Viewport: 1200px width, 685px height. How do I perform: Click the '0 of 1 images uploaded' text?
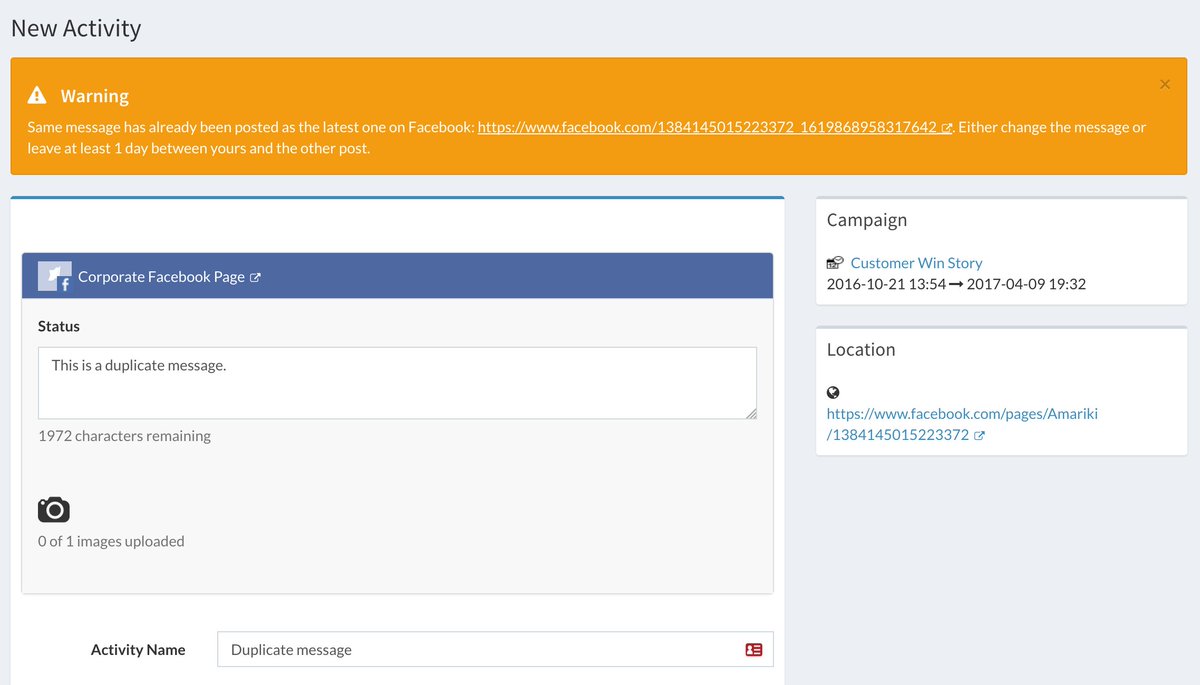(111, 541)
